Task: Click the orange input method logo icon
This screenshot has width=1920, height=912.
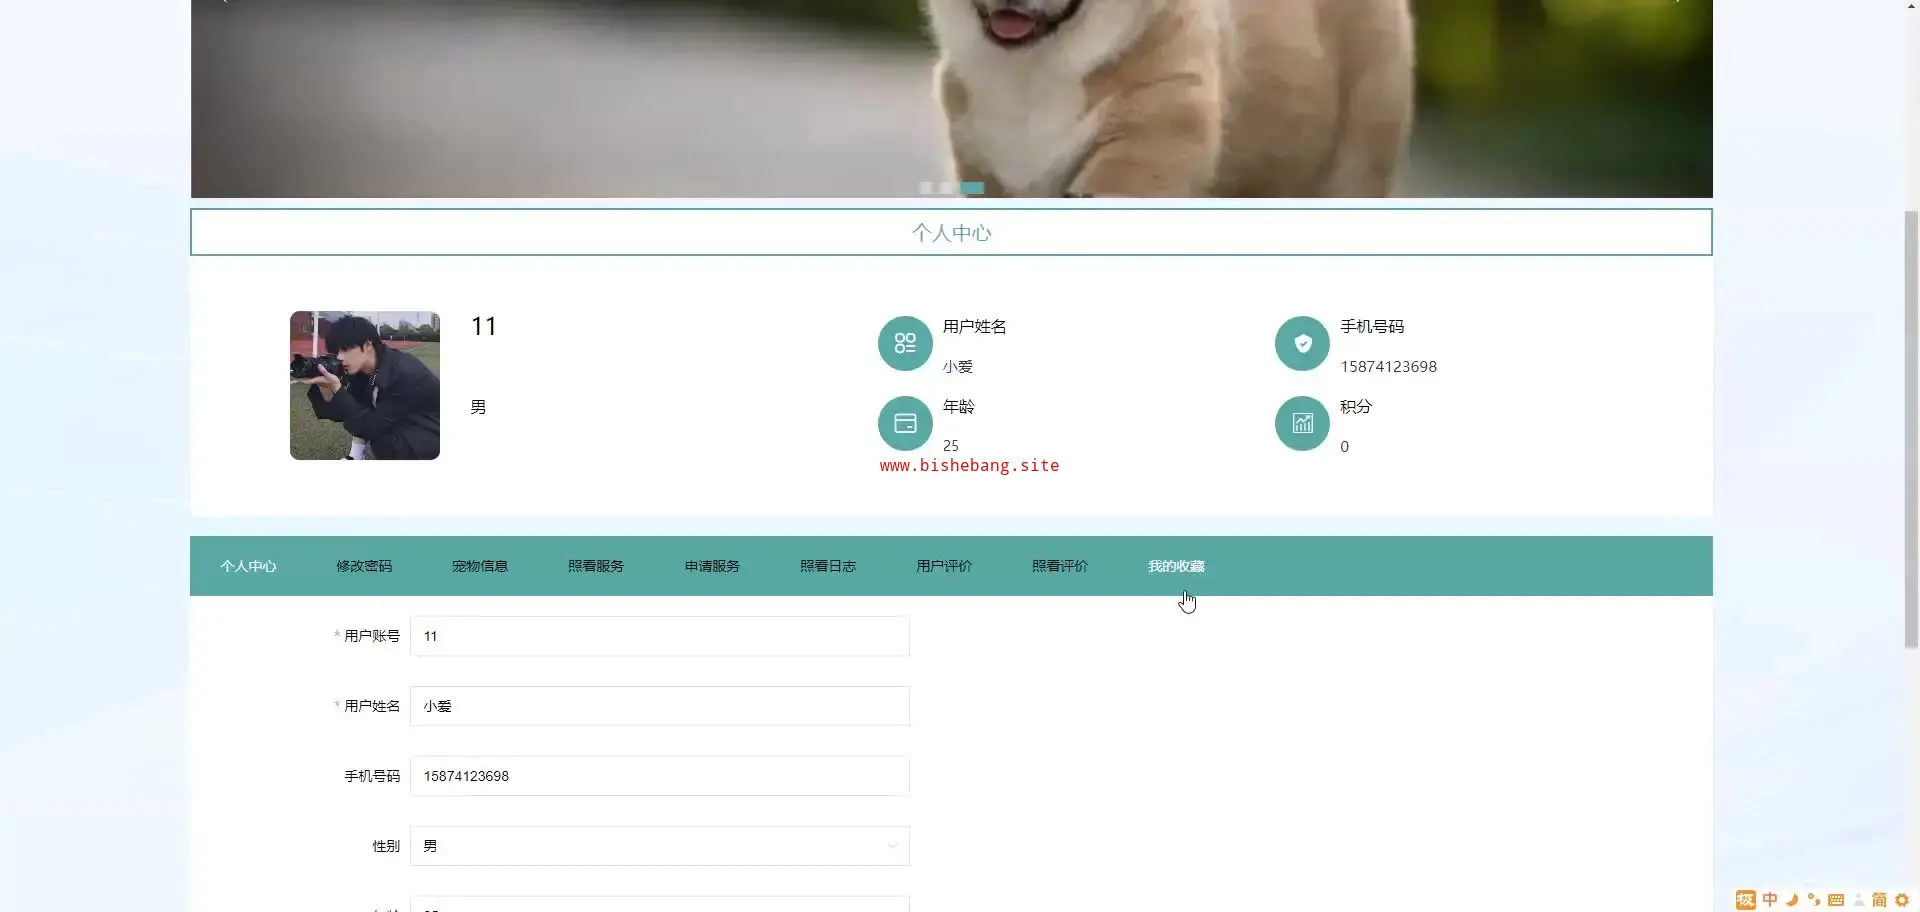Action: [x=1746, y=900]
